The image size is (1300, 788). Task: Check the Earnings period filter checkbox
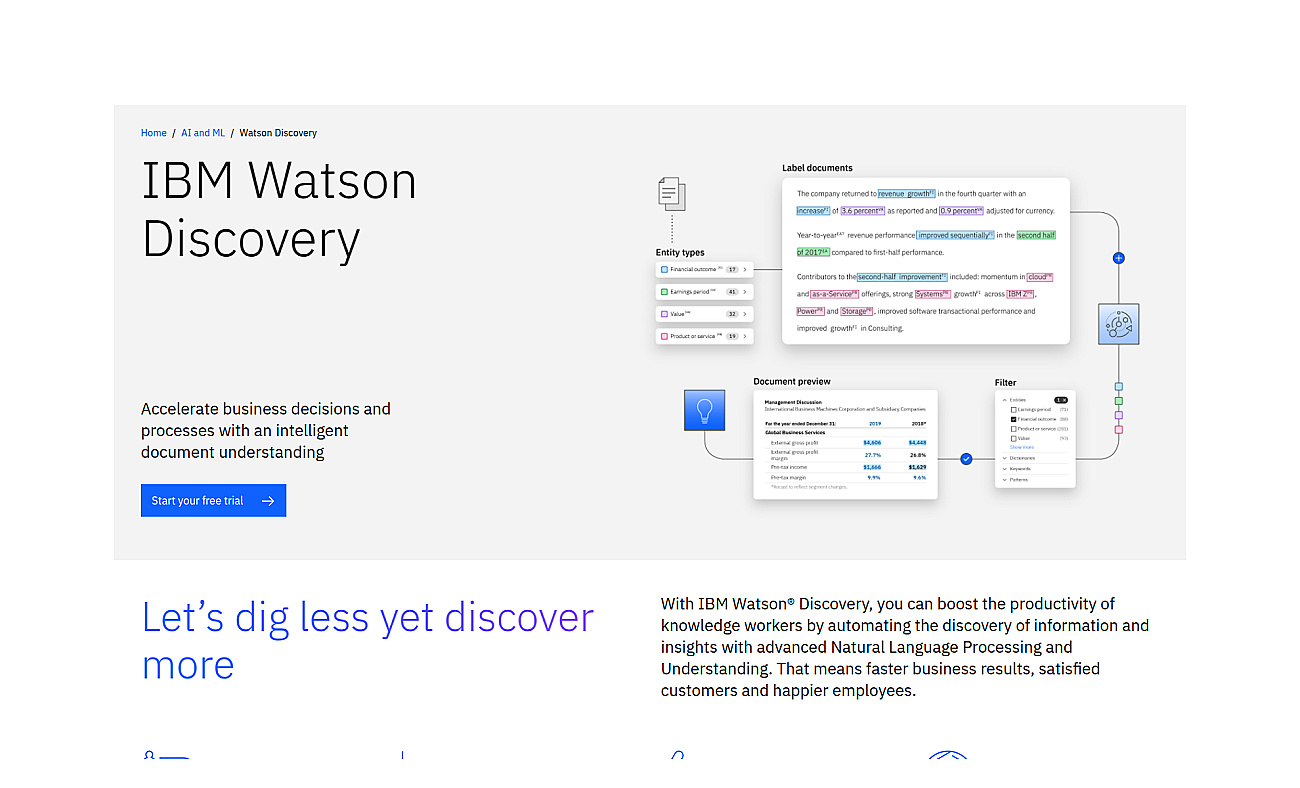[x=1014, y=409]
